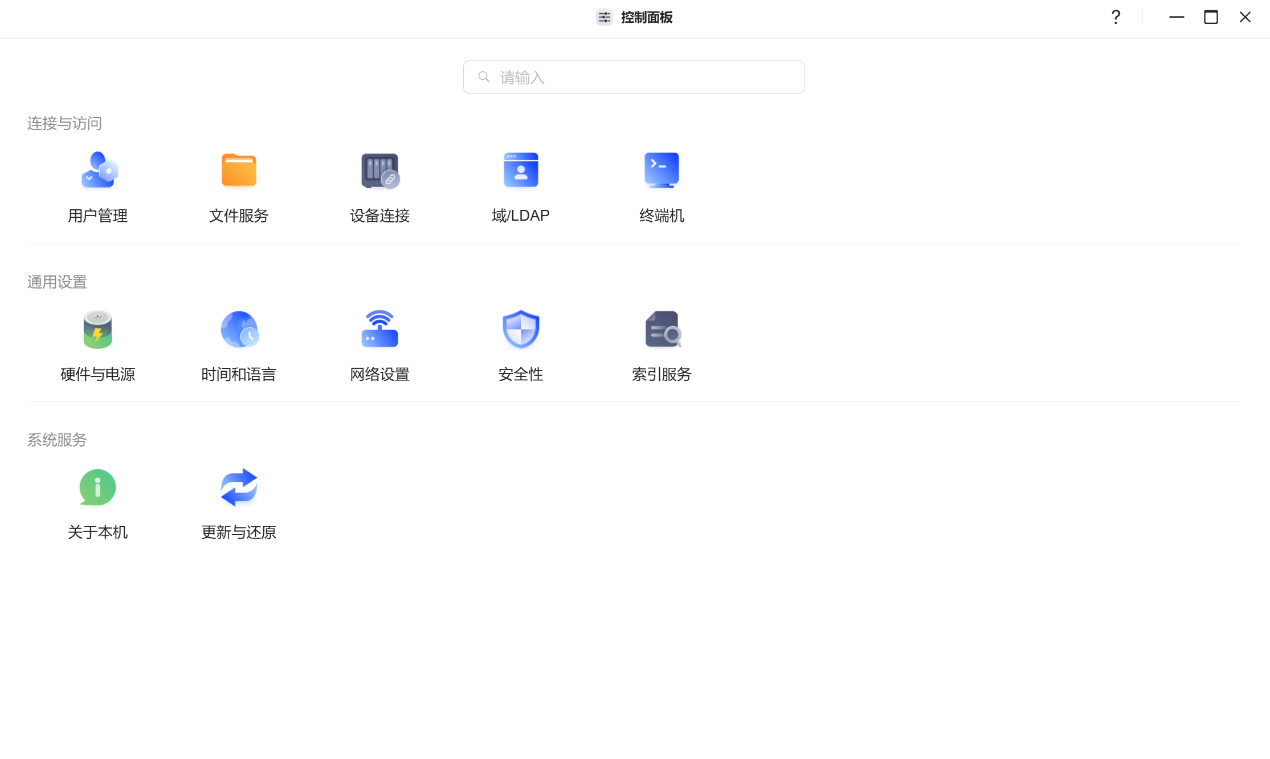The image size is (1270, 759).
Task: Close the 控制面板 window
Action: 1245,17
